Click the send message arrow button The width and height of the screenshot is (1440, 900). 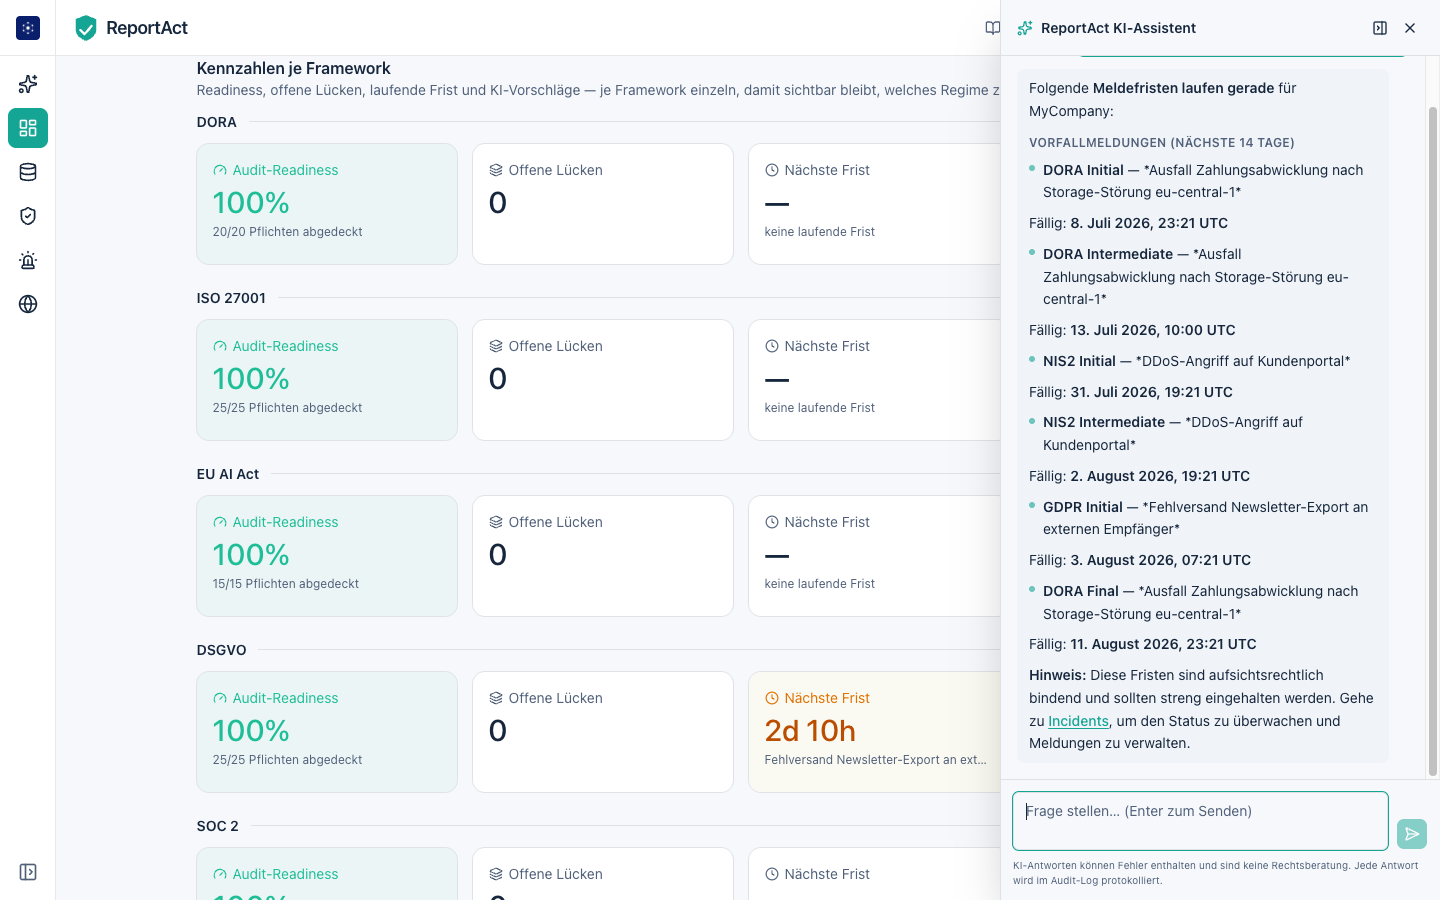tap(1412, 833)
